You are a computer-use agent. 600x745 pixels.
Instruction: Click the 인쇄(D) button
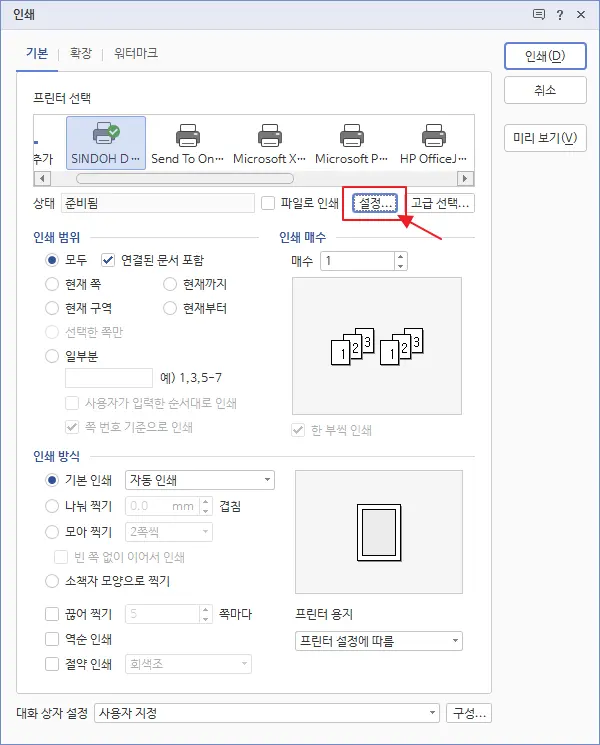click(545, 56)
